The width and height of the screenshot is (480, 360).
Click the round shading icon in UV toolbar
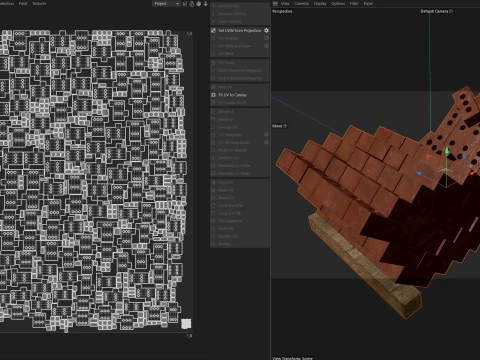pyautogui.click(x=199, y=4)
